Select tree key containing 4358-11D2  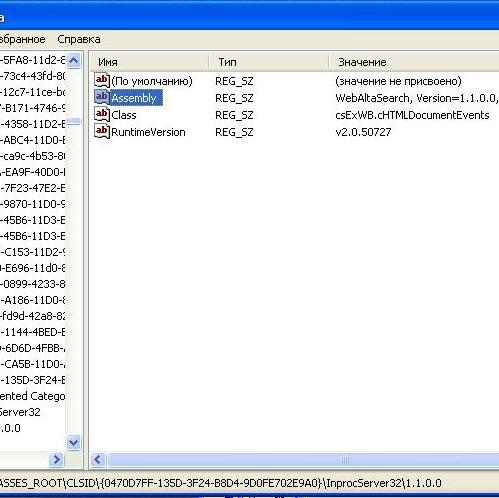32,124
